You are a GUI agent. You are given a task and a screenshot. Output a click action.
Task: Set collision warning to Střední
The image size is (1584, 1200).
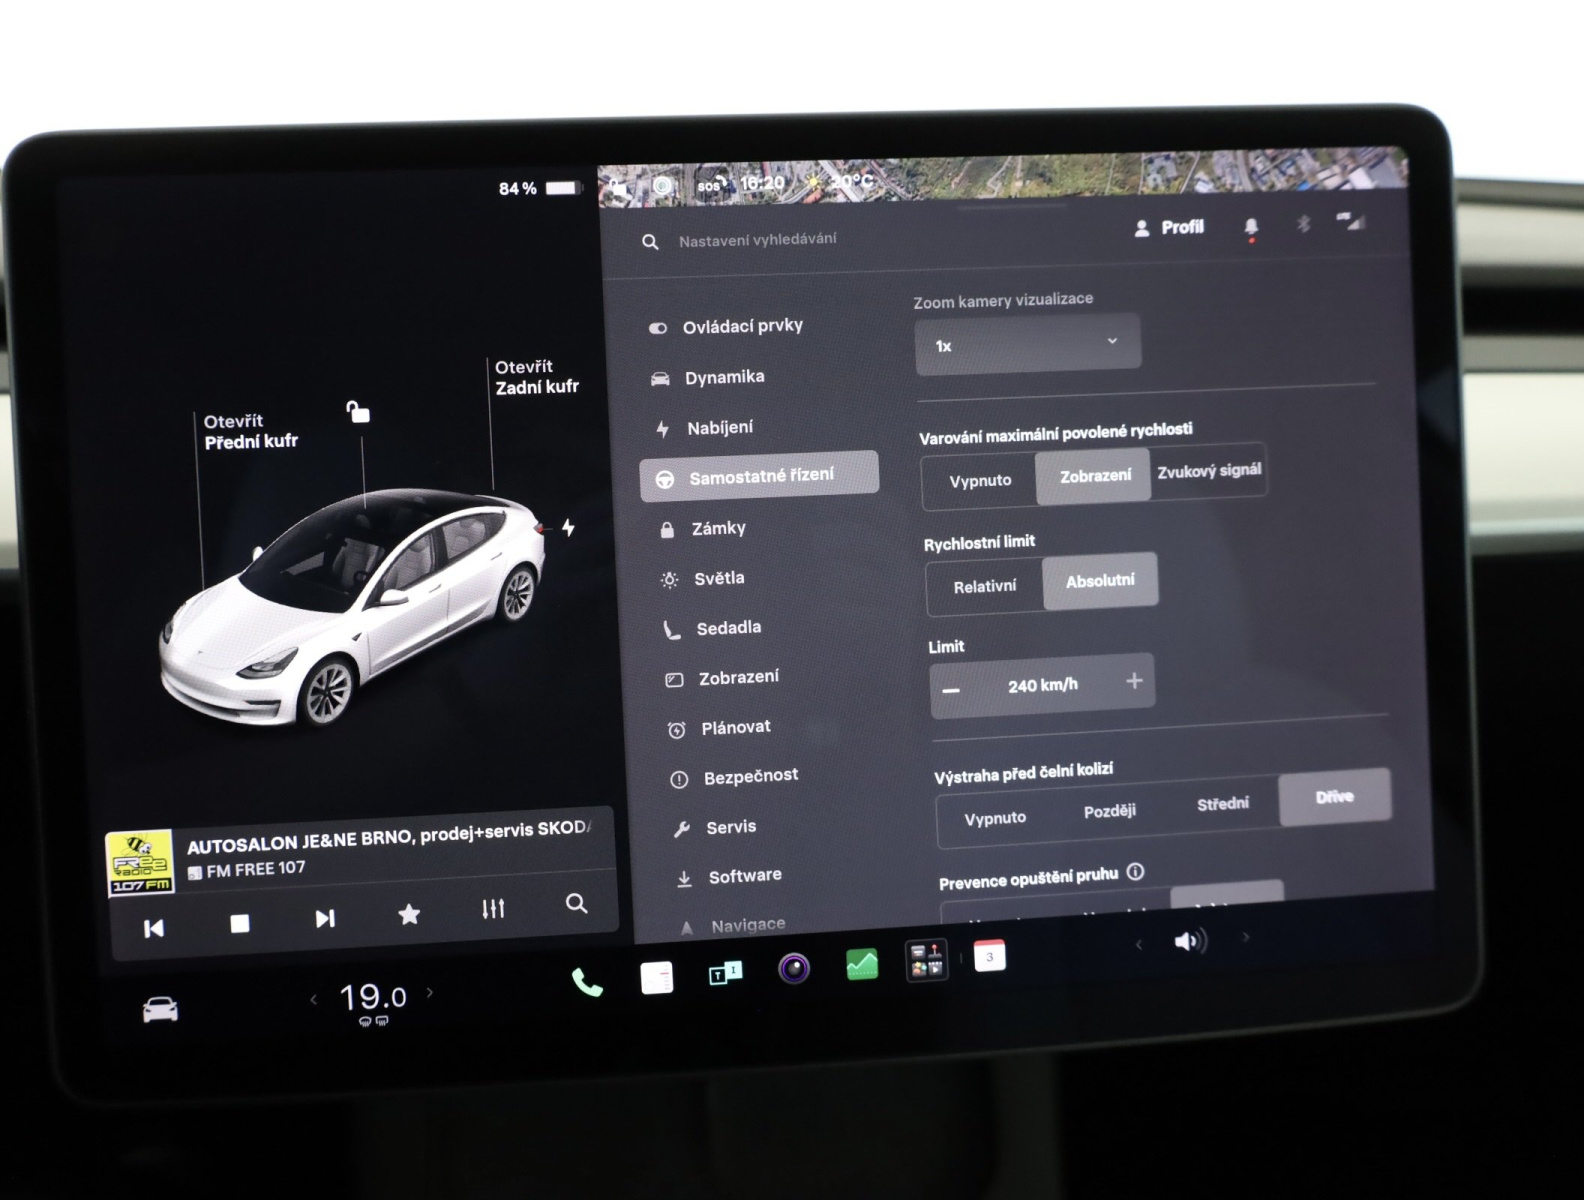tap(1223, 804)
